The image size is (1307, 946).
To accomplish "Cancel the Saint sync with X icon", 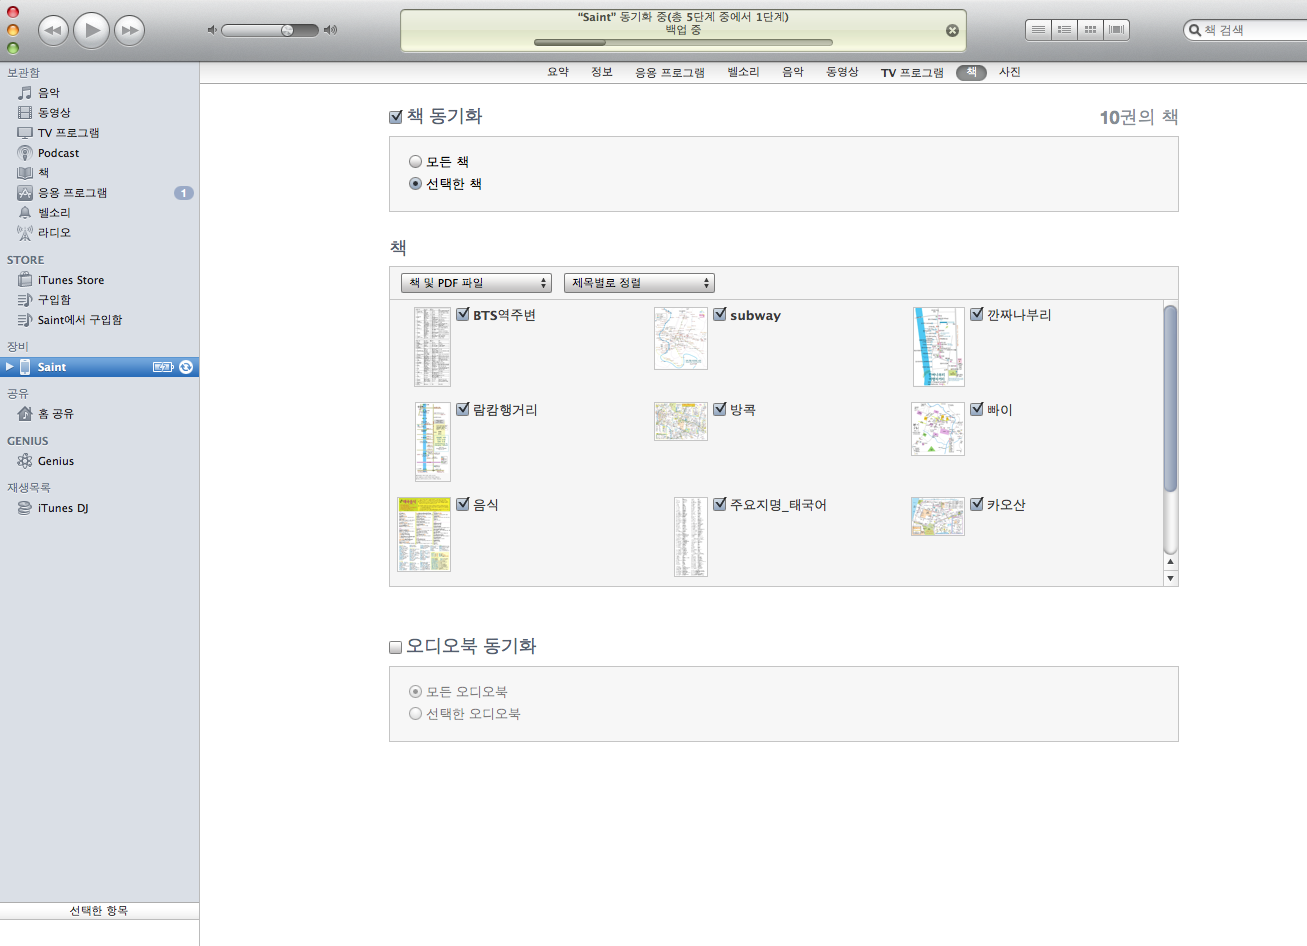I will (x=952, y=30).
